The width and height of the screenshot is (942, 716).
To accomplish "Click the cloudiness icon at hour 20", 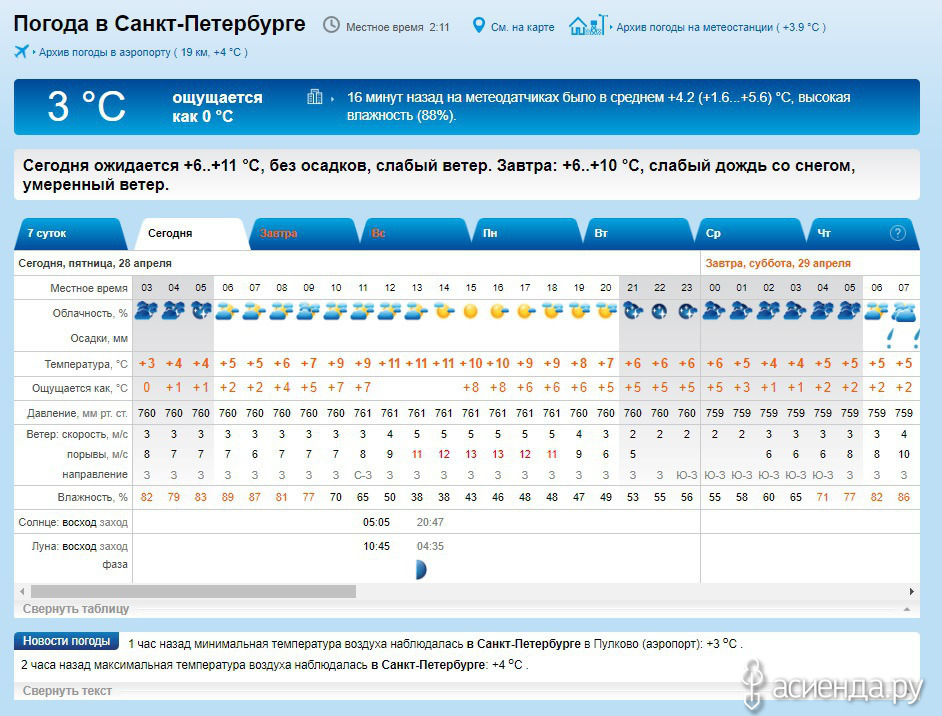I will coord(606,311).
